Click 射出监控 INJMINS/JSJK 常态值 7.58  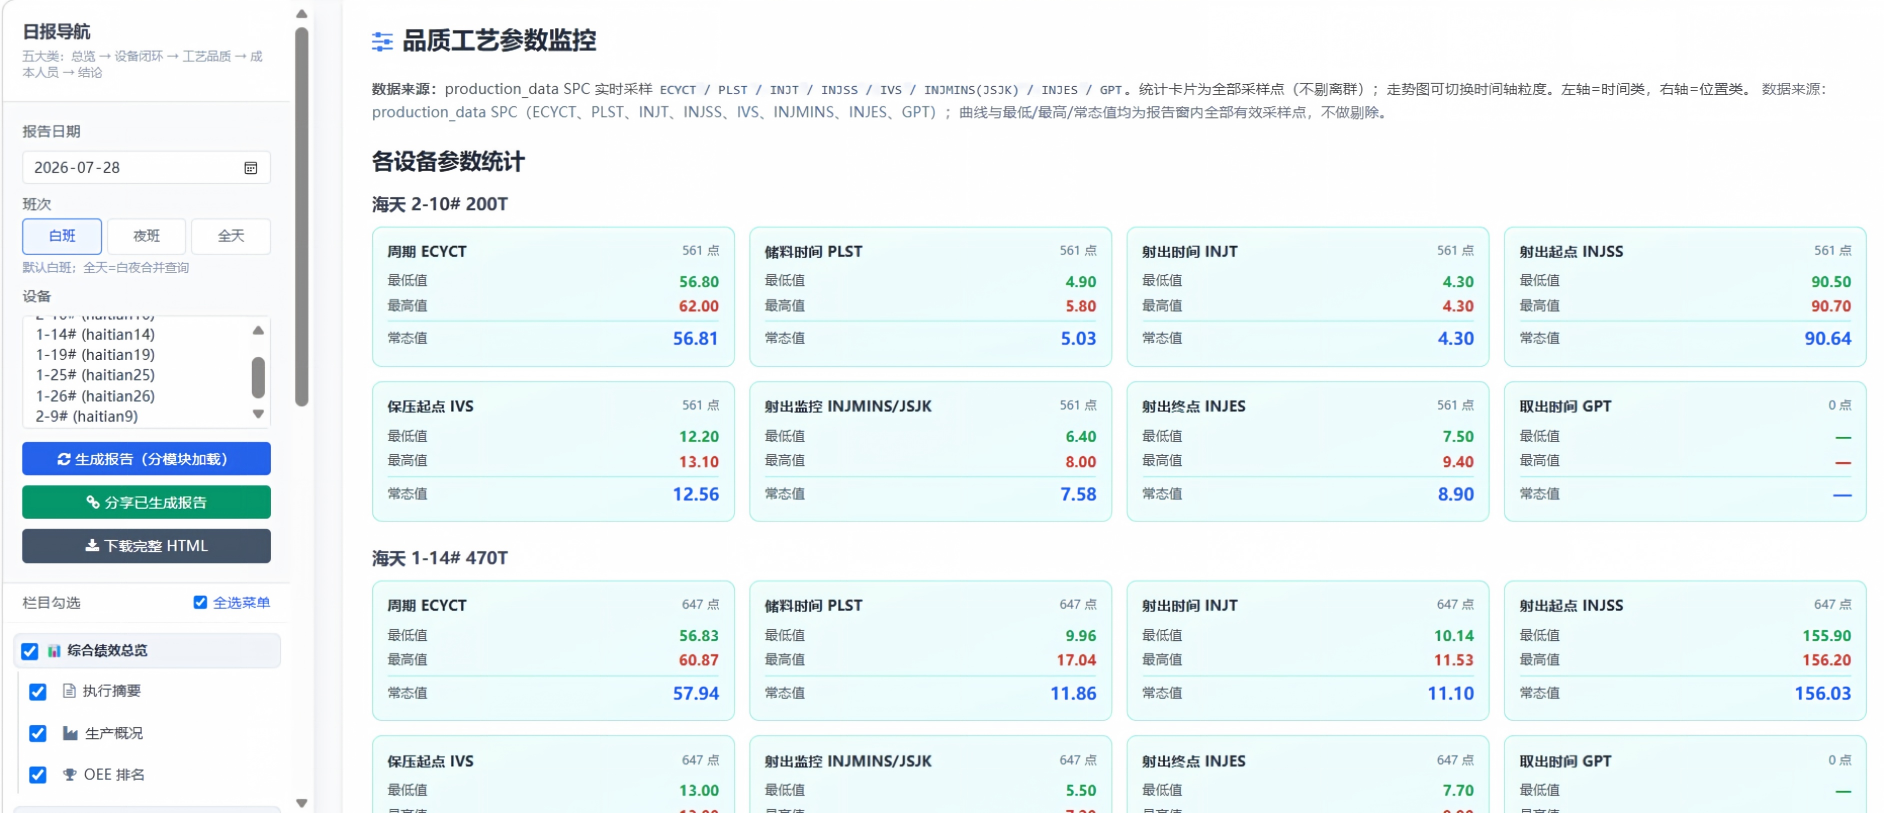[x=1078, y=494]
